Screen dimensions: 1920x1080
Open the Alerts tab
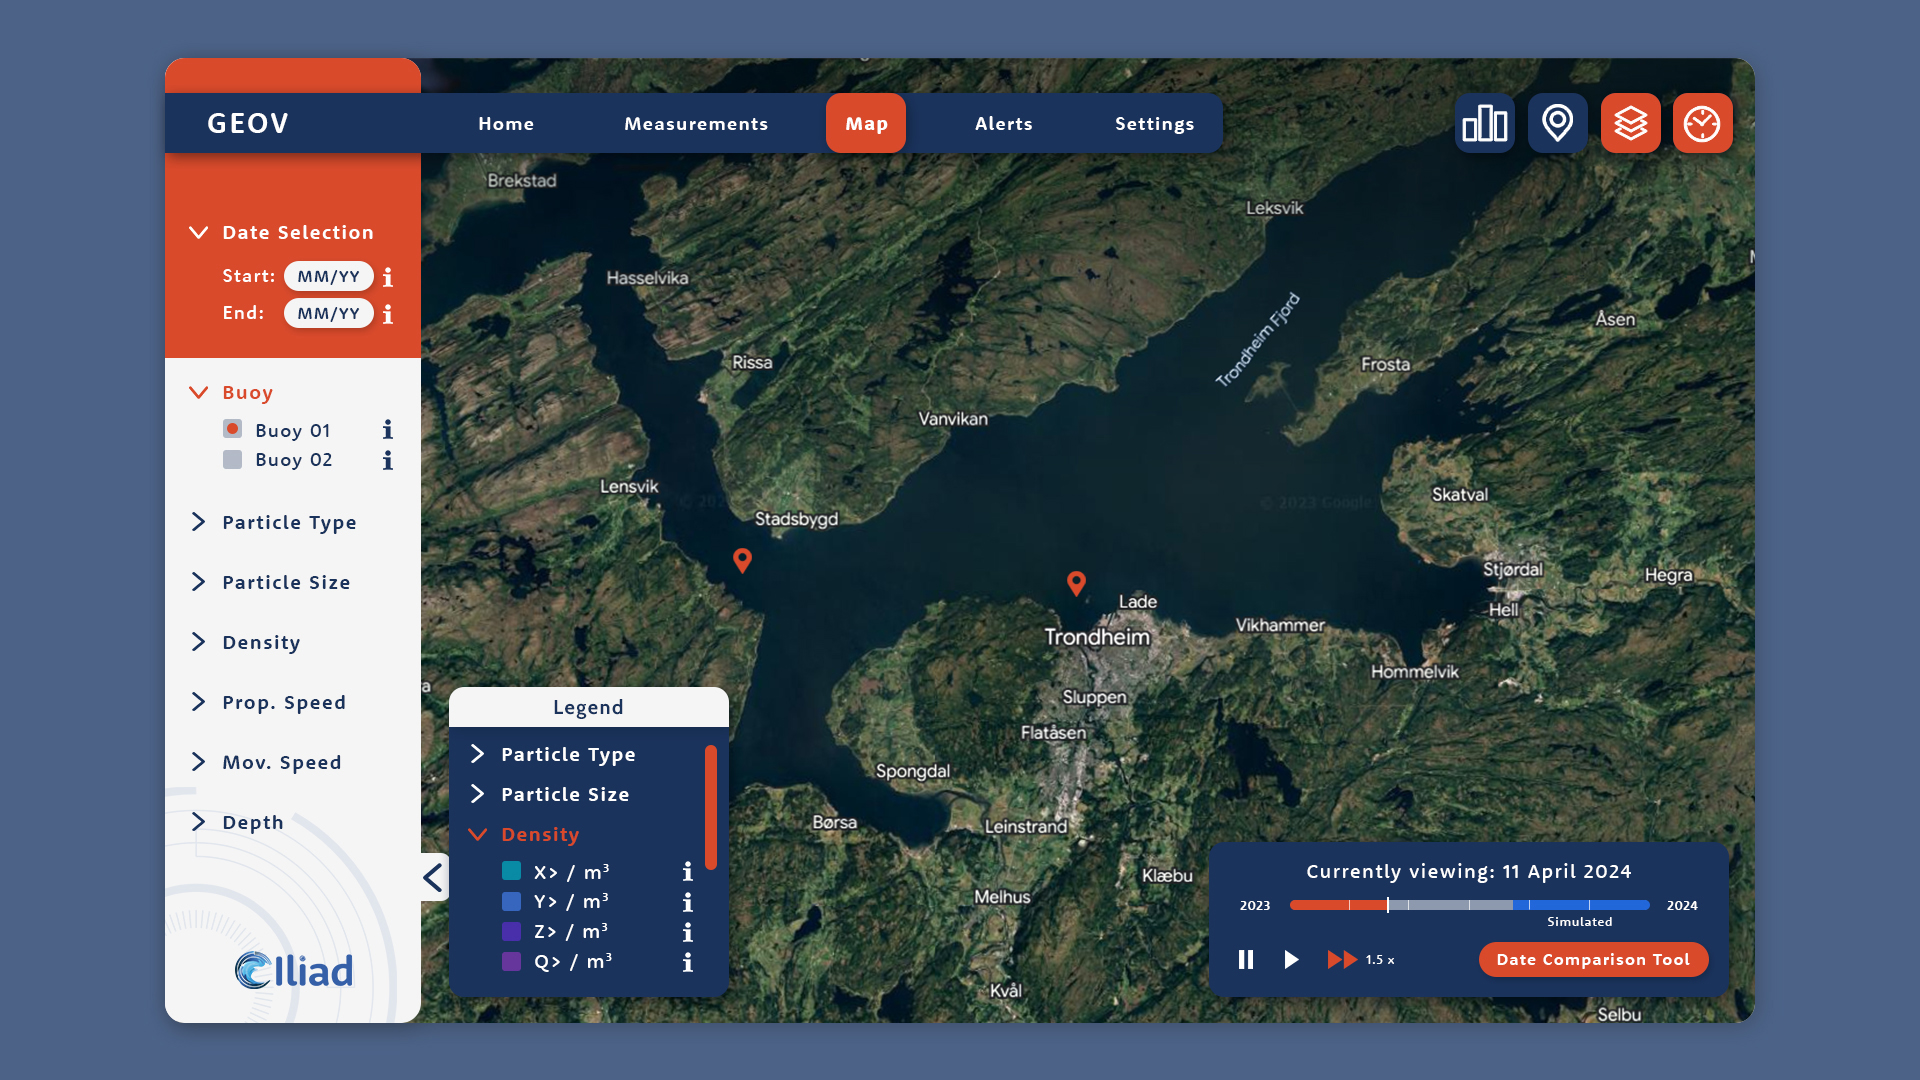[1003, 124]
